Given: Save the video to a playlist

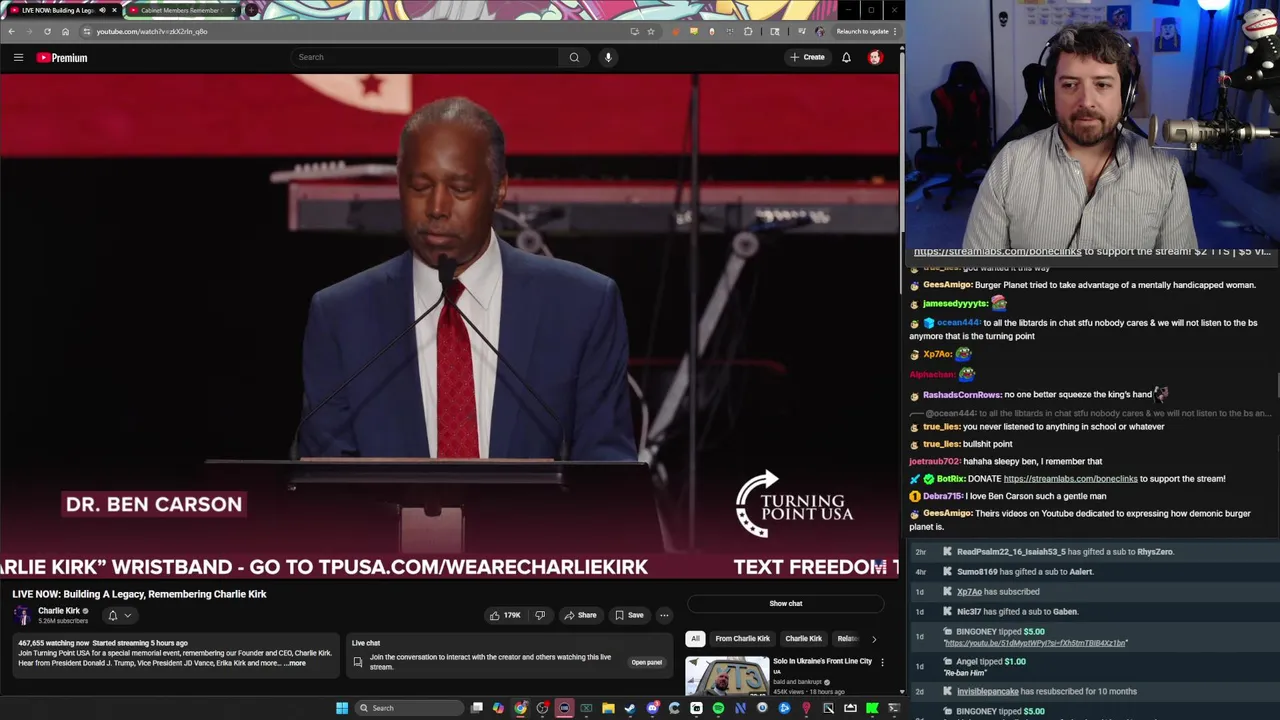Looking at the screenshot, I should pyautogui.click(x=629, y=615).
